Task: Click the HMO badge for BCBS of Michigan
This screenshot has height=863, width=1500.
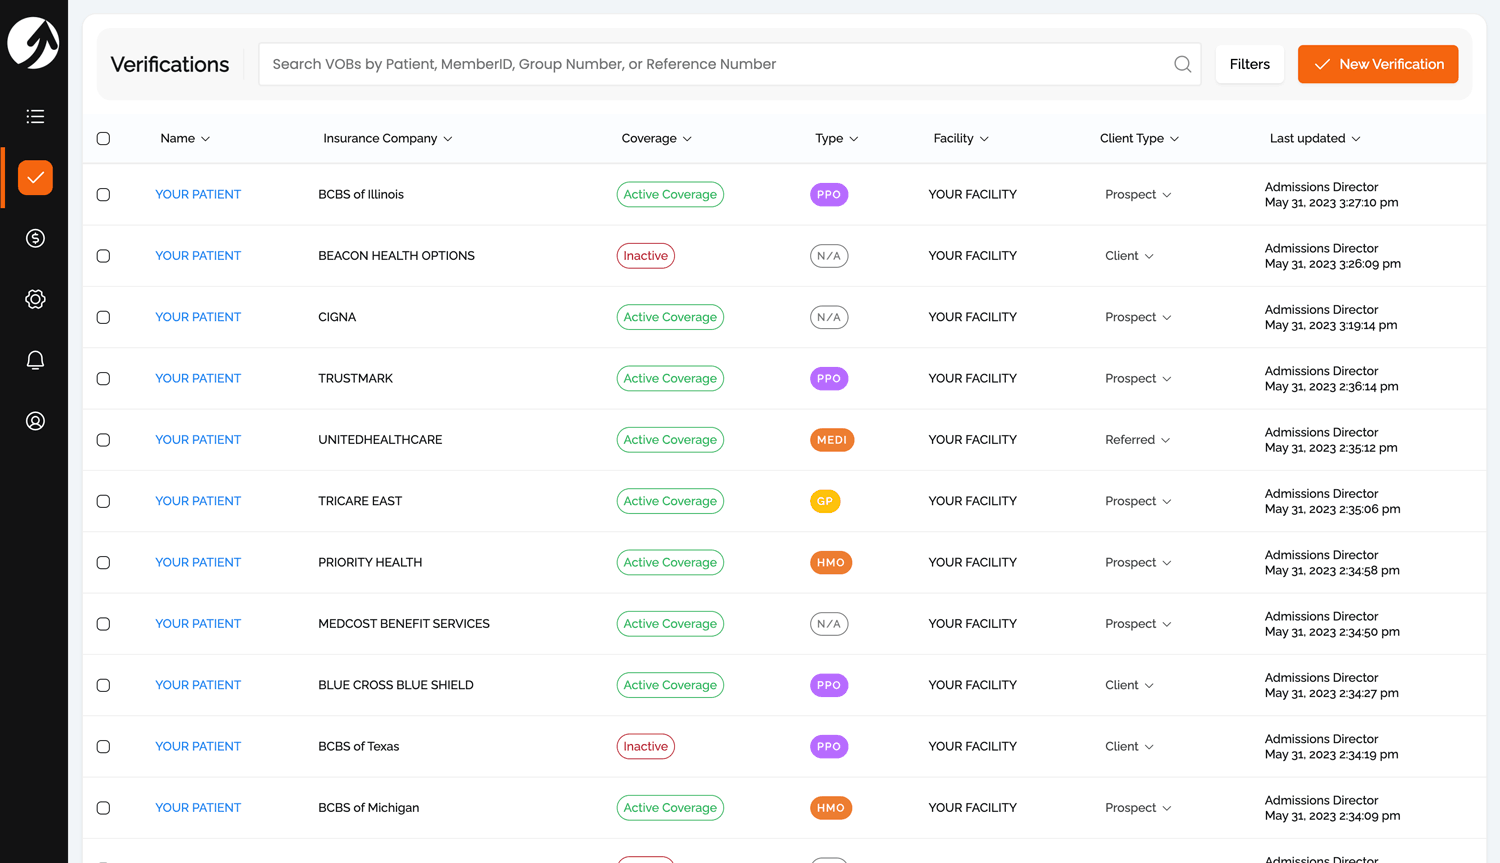Action: tap(831, 808)
